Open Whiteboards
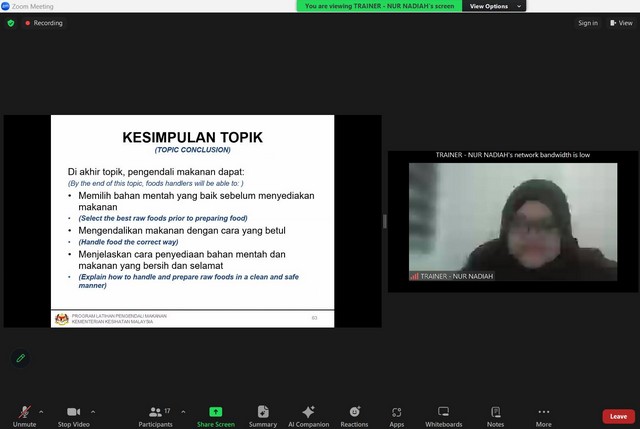Viewport: 640px width, 429px height. point(443,413)
